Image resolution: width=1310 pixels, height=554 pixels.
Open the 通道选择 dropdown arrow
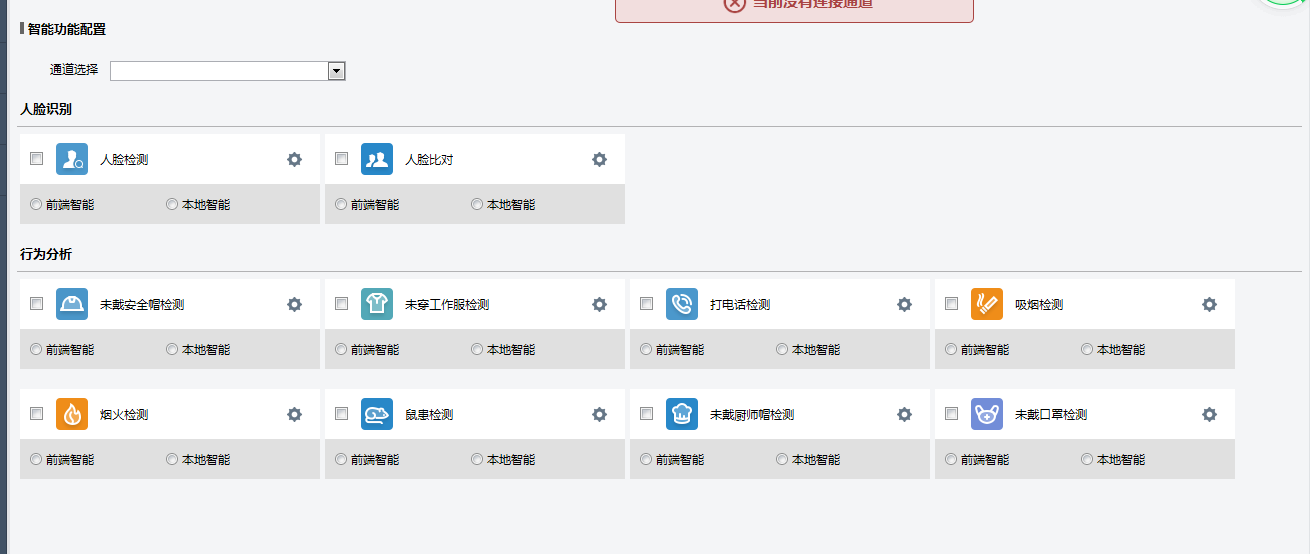(x=336, y=71)
